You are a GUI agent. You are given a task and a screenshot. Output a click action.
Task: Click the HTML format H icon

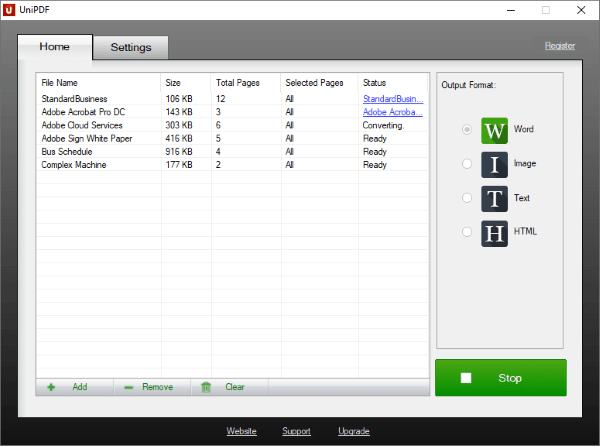click(x=494, y=233)
